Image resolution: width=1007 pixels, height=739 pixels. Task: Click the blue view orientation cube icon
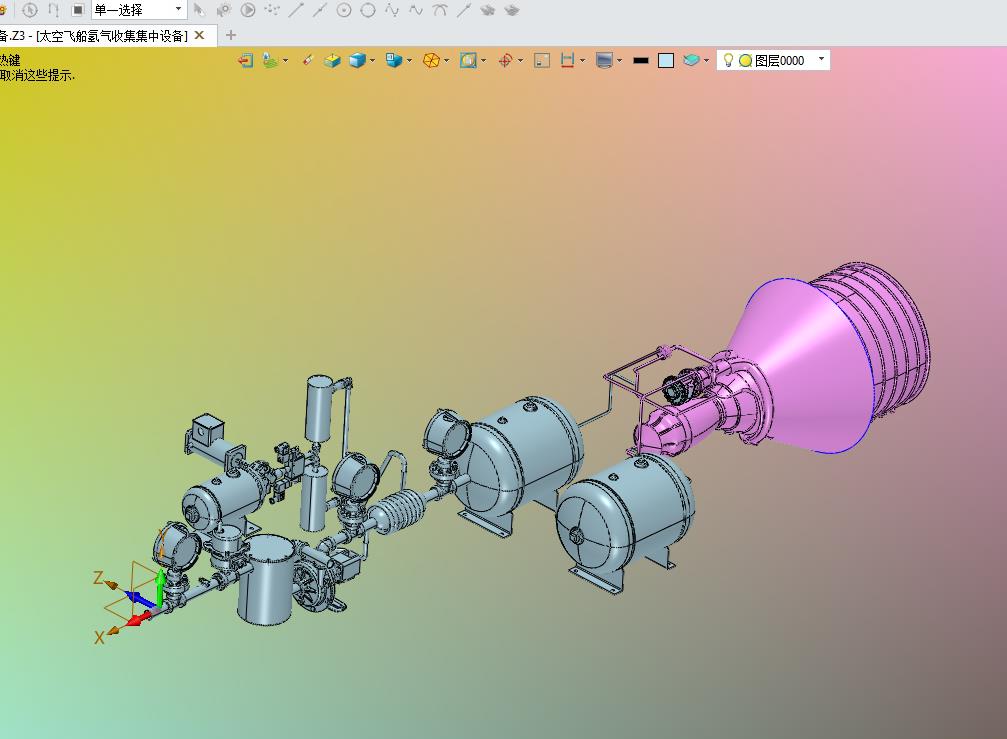tap(394, 60)
